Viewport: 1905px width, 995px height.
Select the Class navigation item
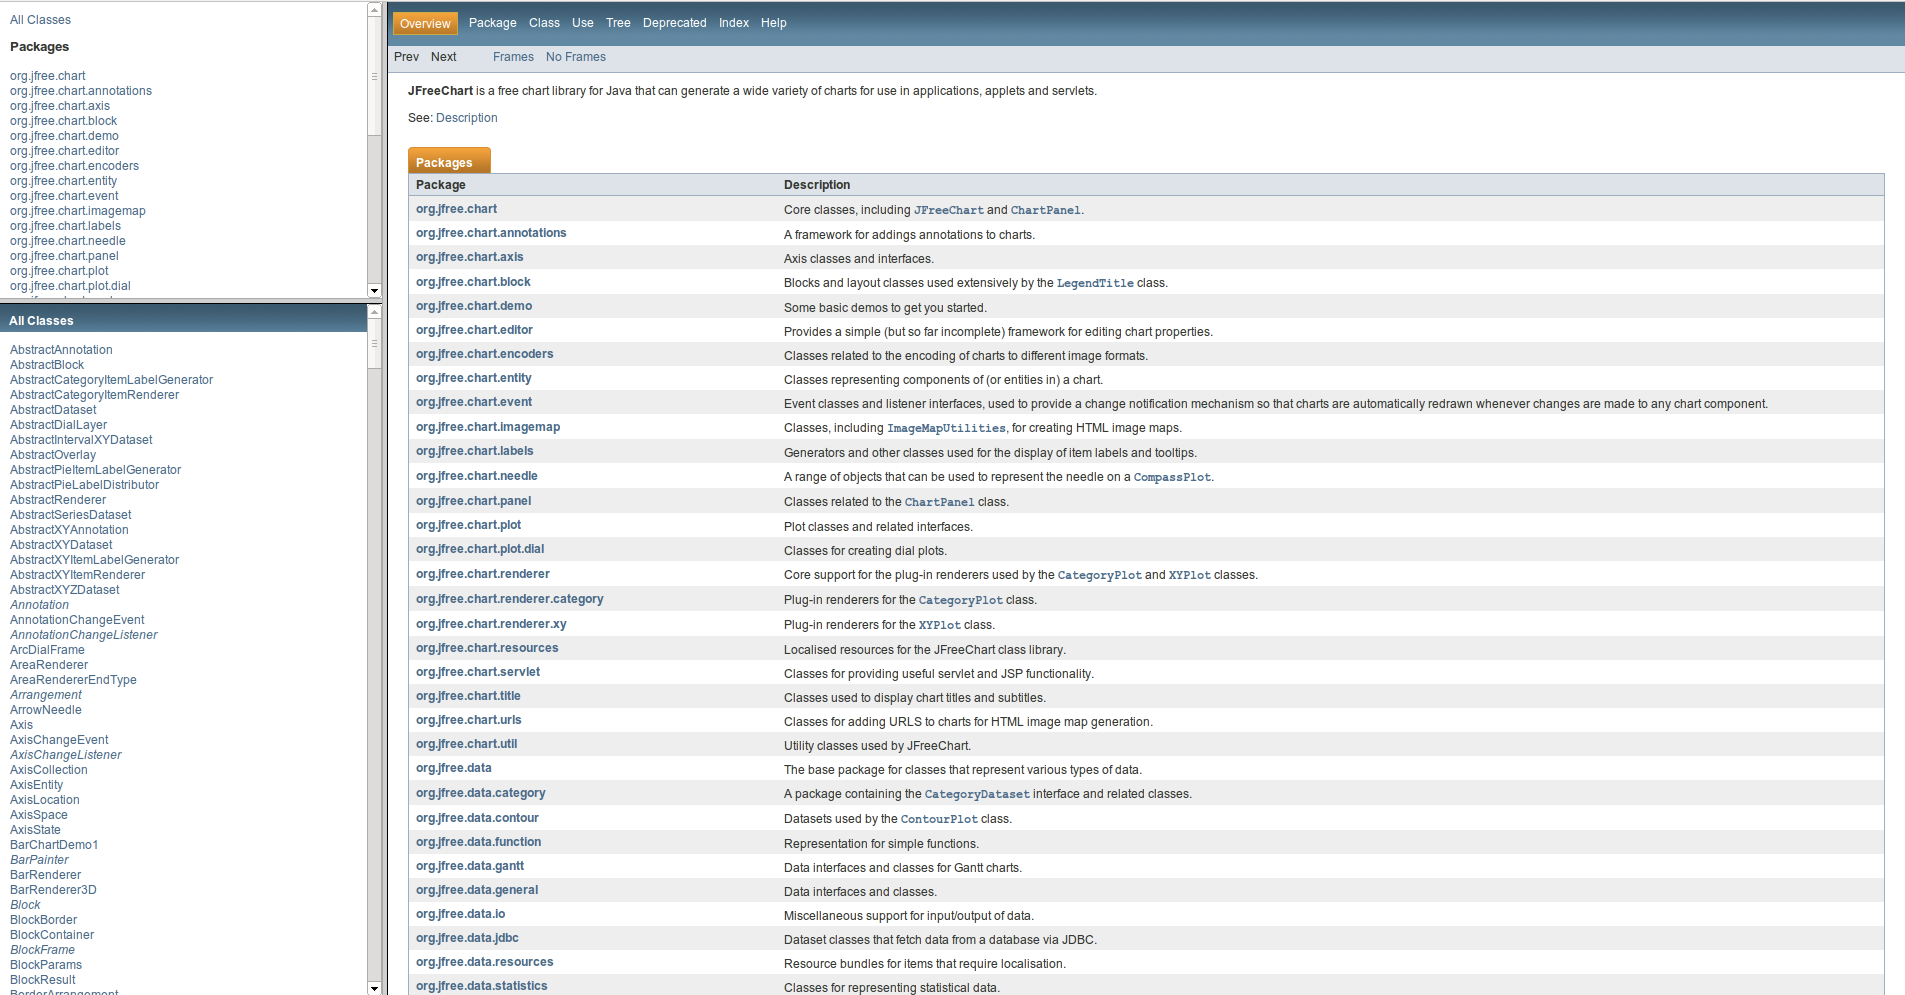coord(544,23)
